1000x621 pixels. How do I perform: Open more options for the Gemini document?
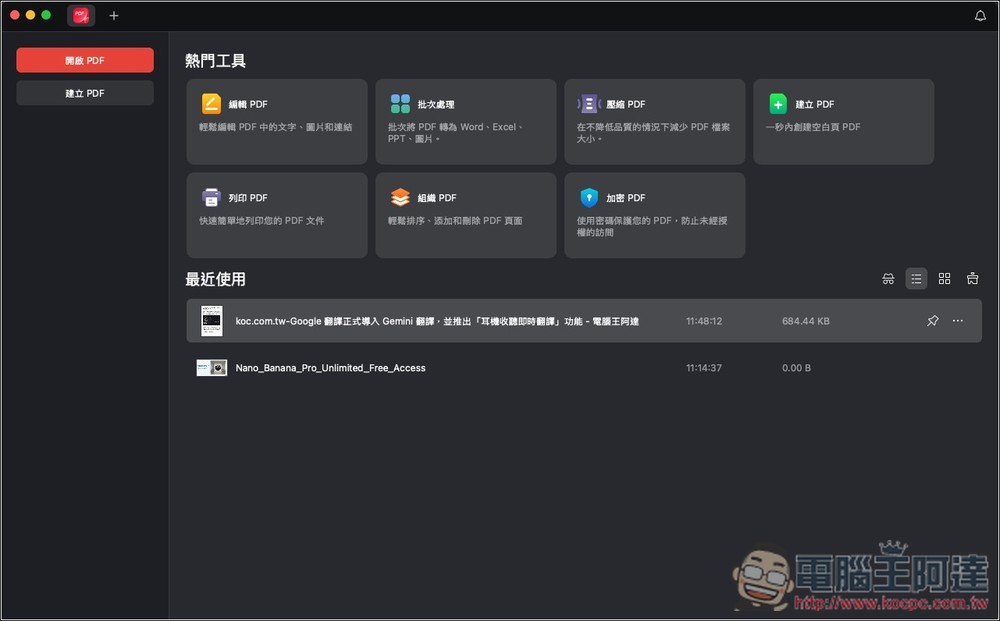pyautogui.click(x=957, y=321)
